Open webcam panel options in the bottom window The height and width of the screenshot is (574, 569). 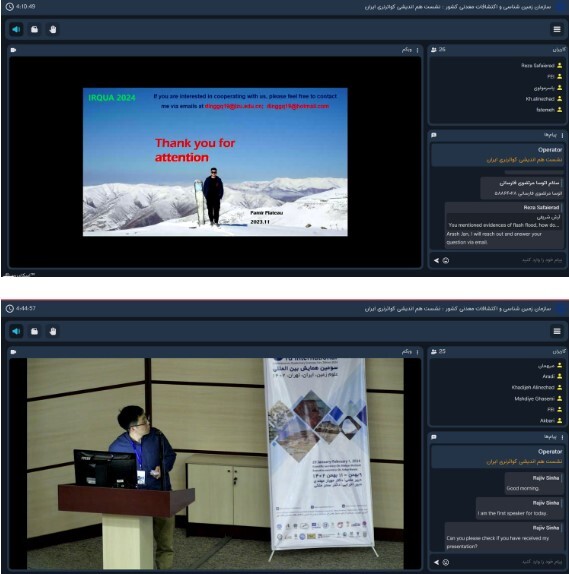click(x=417, y=352)
